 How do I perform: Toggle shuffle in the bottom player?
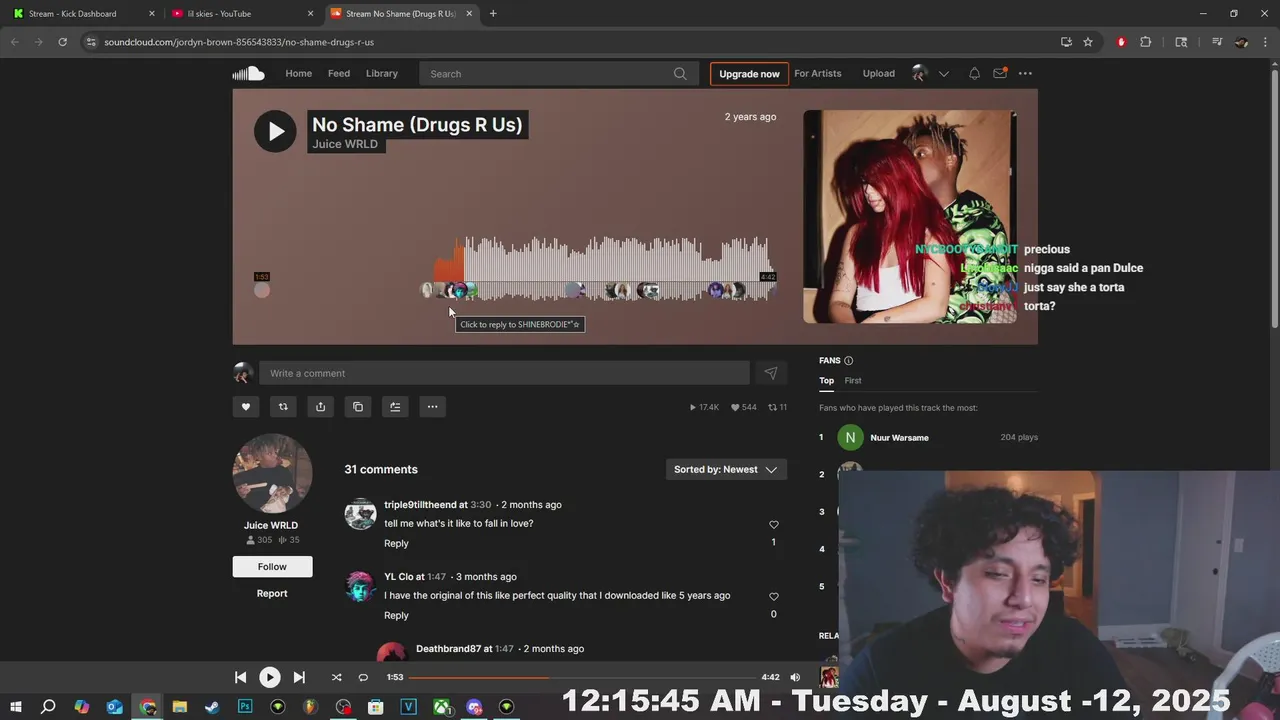[336, 677]
